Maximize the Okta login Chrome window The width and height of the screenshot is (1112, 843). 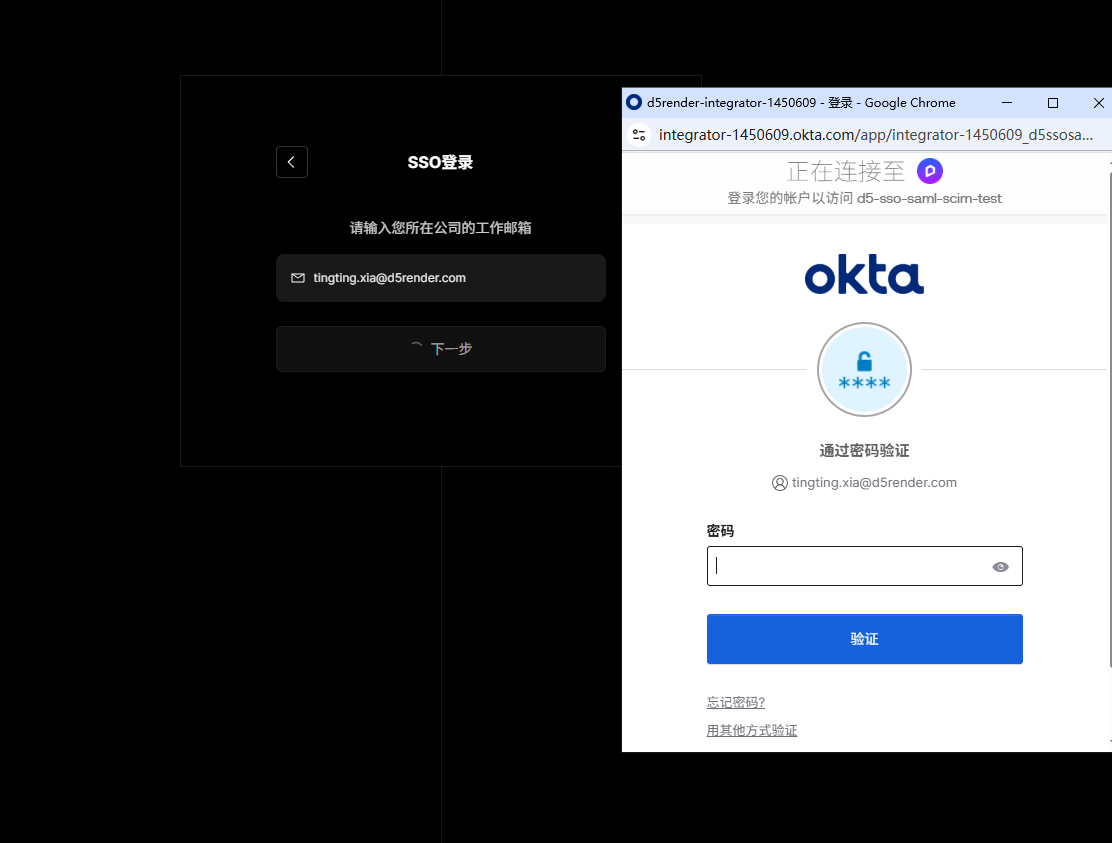1053,103
